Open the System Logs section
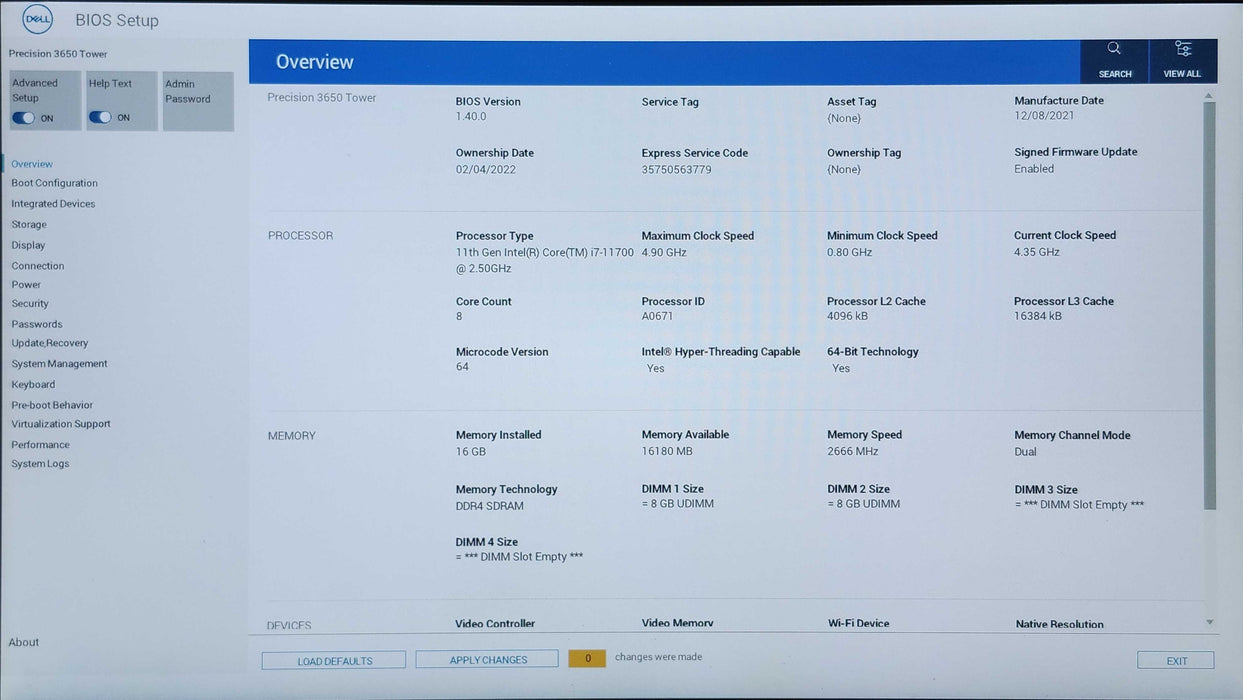Screen dimensions: 1243x700 click(40, 464)
